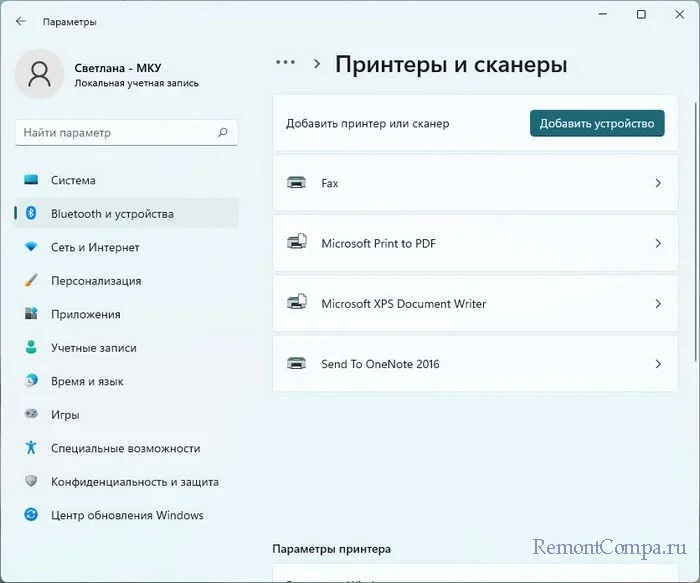Click the Send To OneNote 2016 printer icon

[297, 364]
